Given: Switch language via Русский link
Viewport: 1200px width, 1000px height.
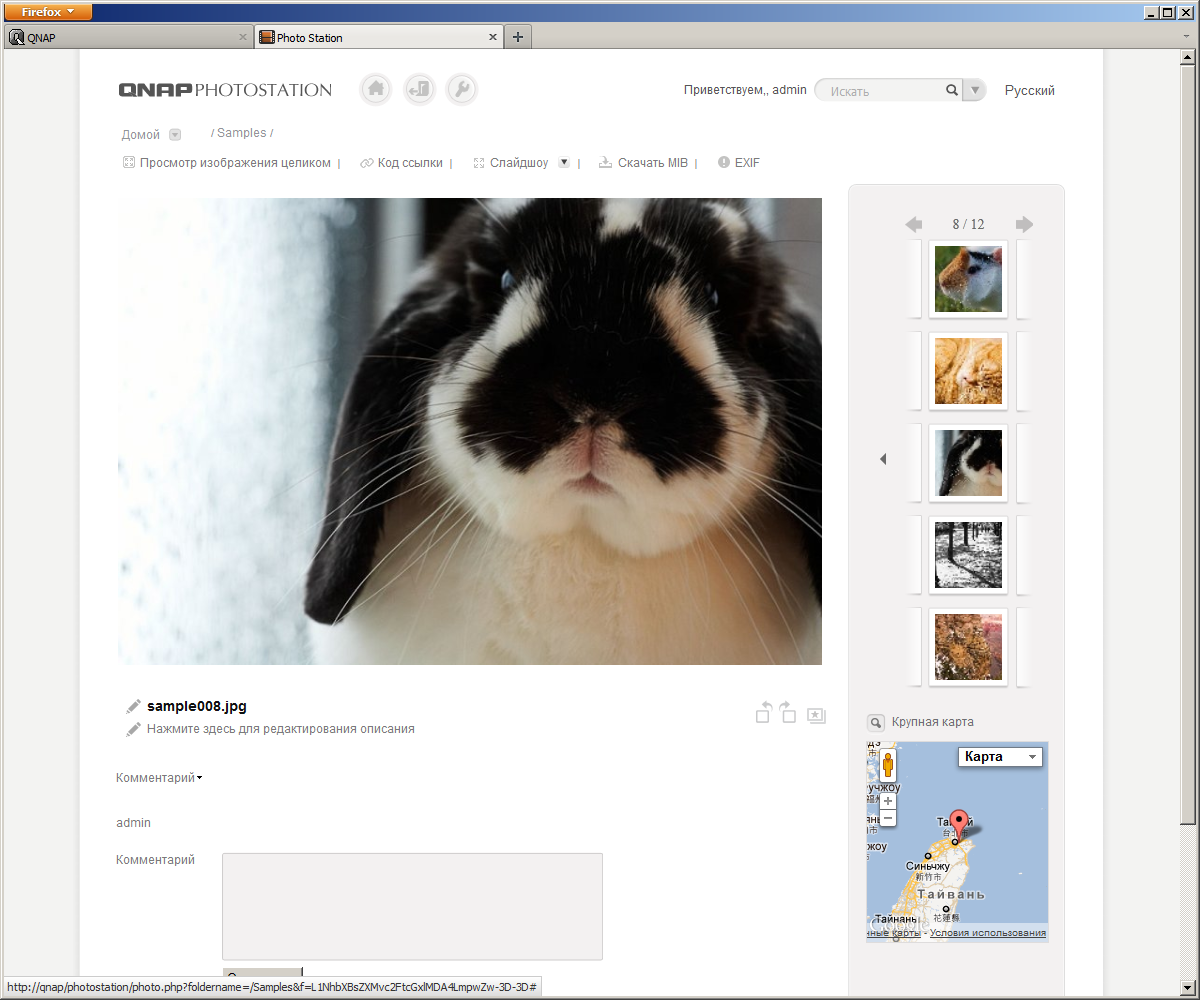Looking at the screenshot, I should [x=1030, y=90].
